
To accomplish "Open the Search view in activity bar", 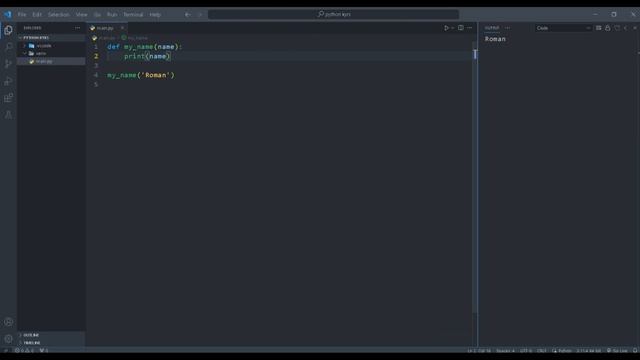I will tap(8, 47).
